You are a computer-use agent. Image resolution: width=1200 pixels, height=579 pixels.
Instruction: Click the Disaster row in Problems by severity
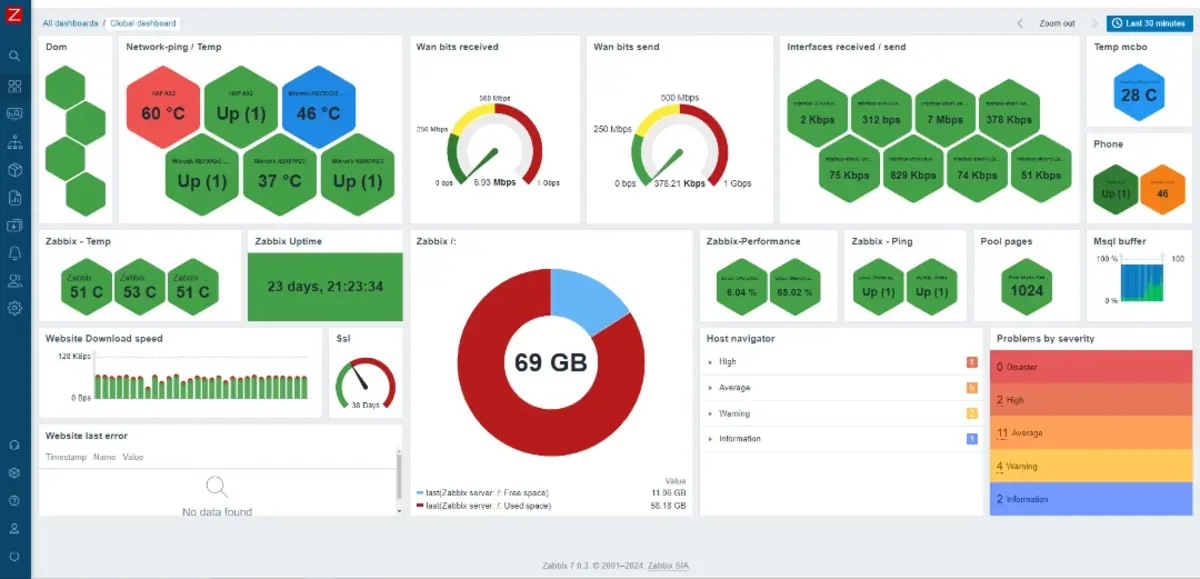(x=1091, y=367)
